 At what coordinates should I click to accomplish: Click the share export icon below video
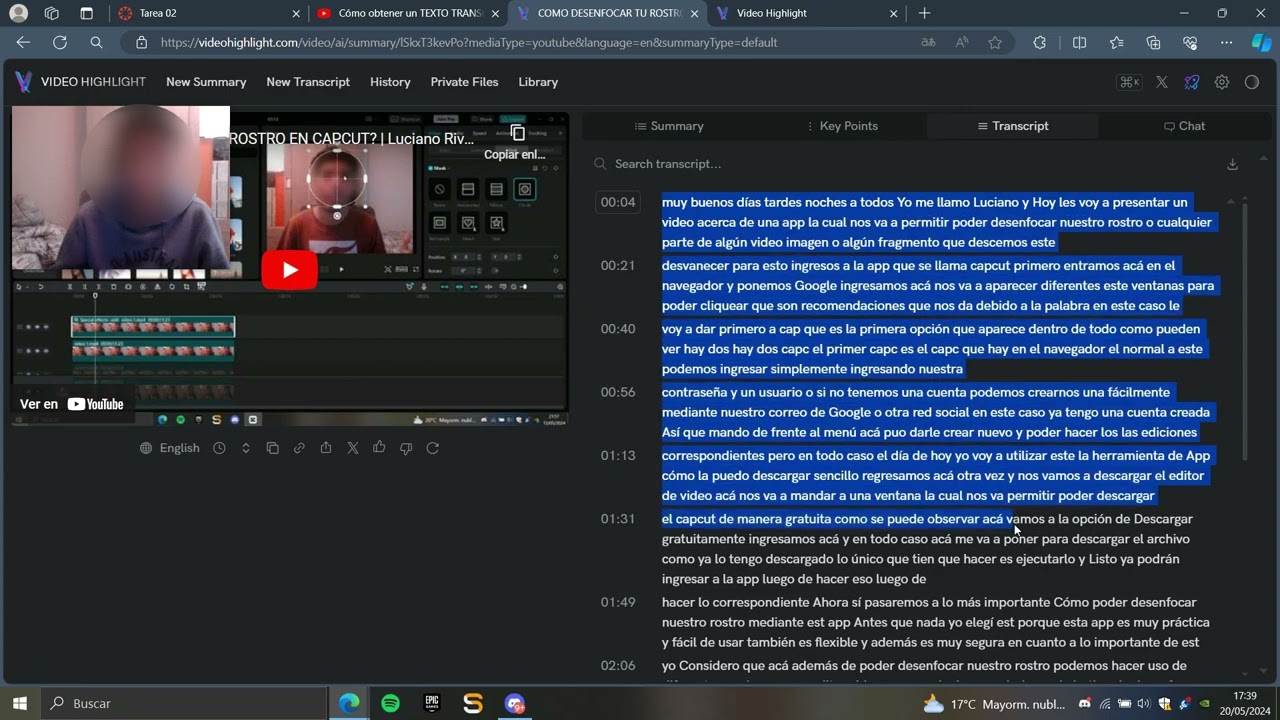[326, 448]
